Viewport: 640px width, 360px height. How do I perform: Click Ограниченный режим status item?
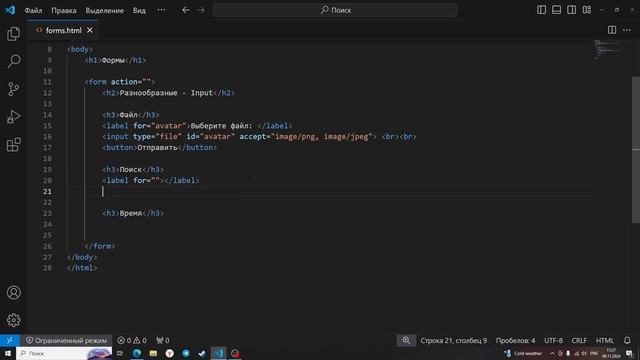[x=66, y=340]
